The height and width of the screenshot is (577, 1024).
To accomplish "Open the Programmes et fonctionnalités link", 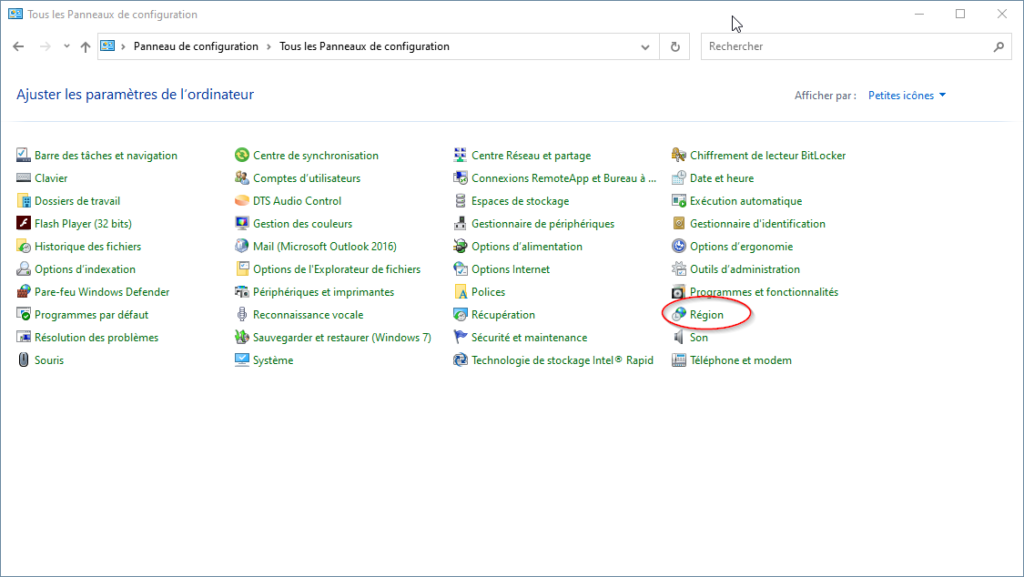I will coord(764,292).
